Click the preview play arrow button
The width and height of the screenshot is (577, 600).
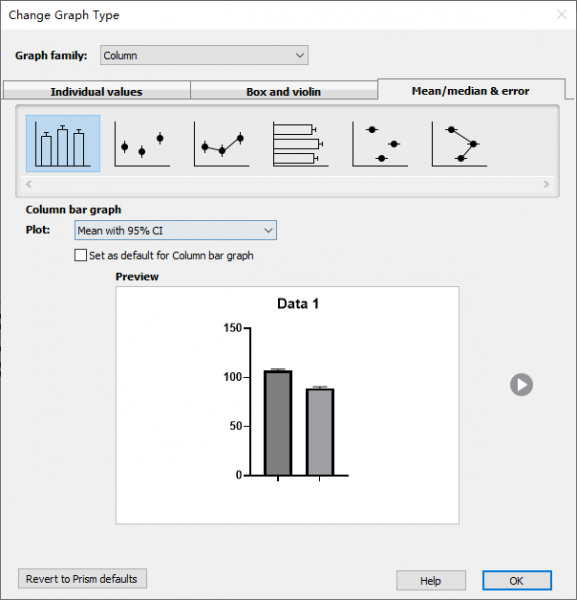pyautogui.click(x=521, y=385)
